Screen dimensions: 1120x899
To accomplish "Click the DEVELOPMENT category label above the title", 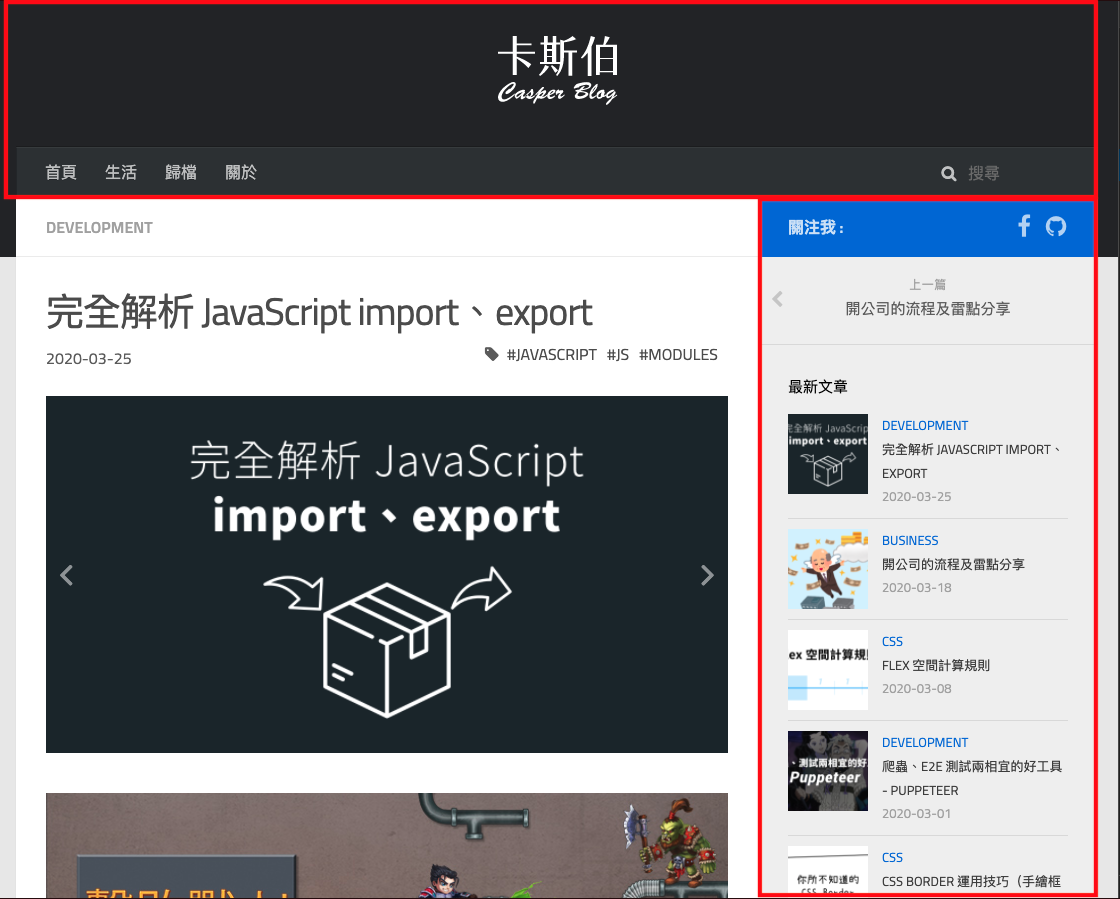I will [x=99, y=228].
